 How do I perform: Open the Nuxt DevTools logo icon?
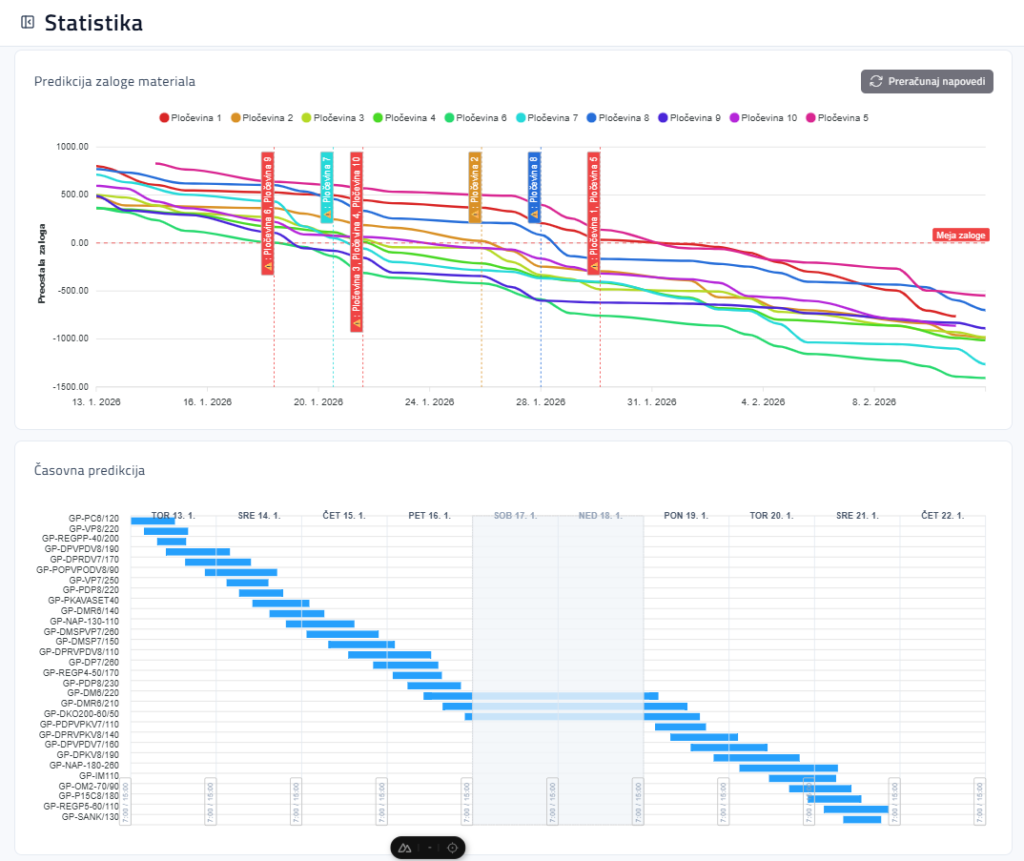pyautogui.click(x=406, y=847)
